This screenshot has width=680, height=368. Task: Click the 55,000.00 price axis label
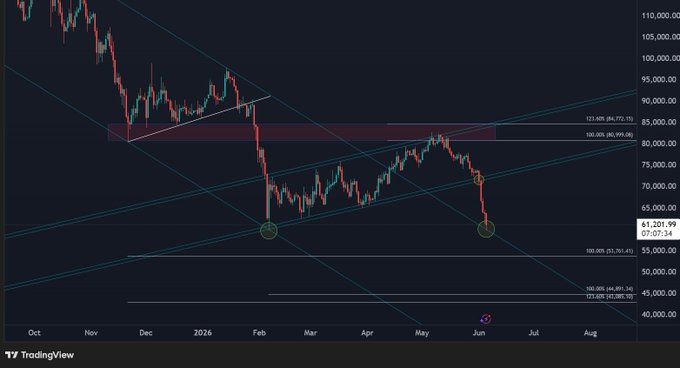click(659, 250)
